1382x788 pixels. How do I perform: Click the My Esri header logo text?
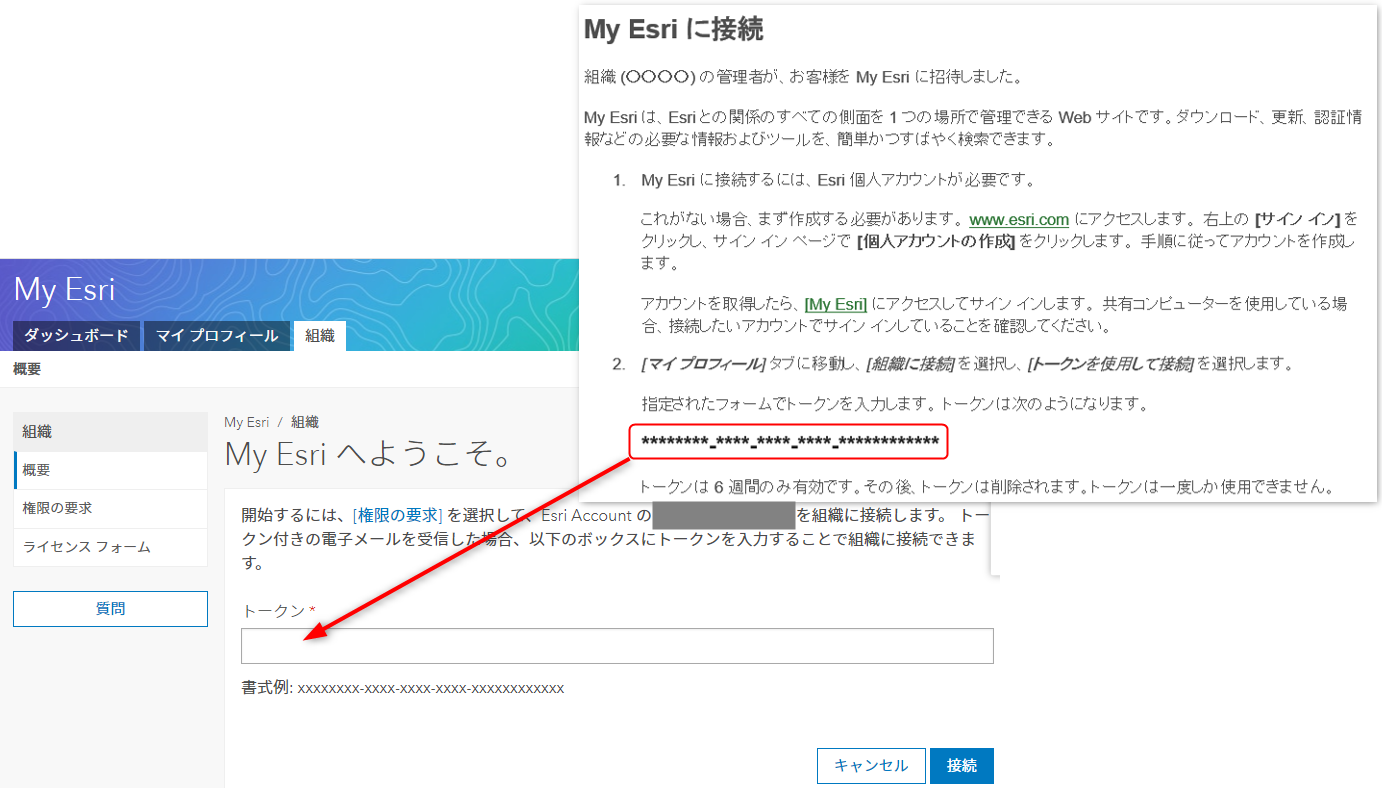[65, 290]
